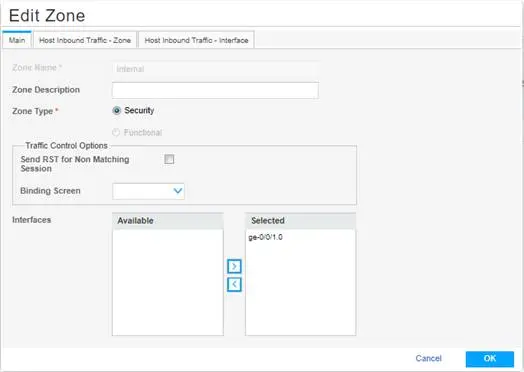Screen dimensions: 524x372
Task: Select the Functional zone type radio
Action: (116, 132)
